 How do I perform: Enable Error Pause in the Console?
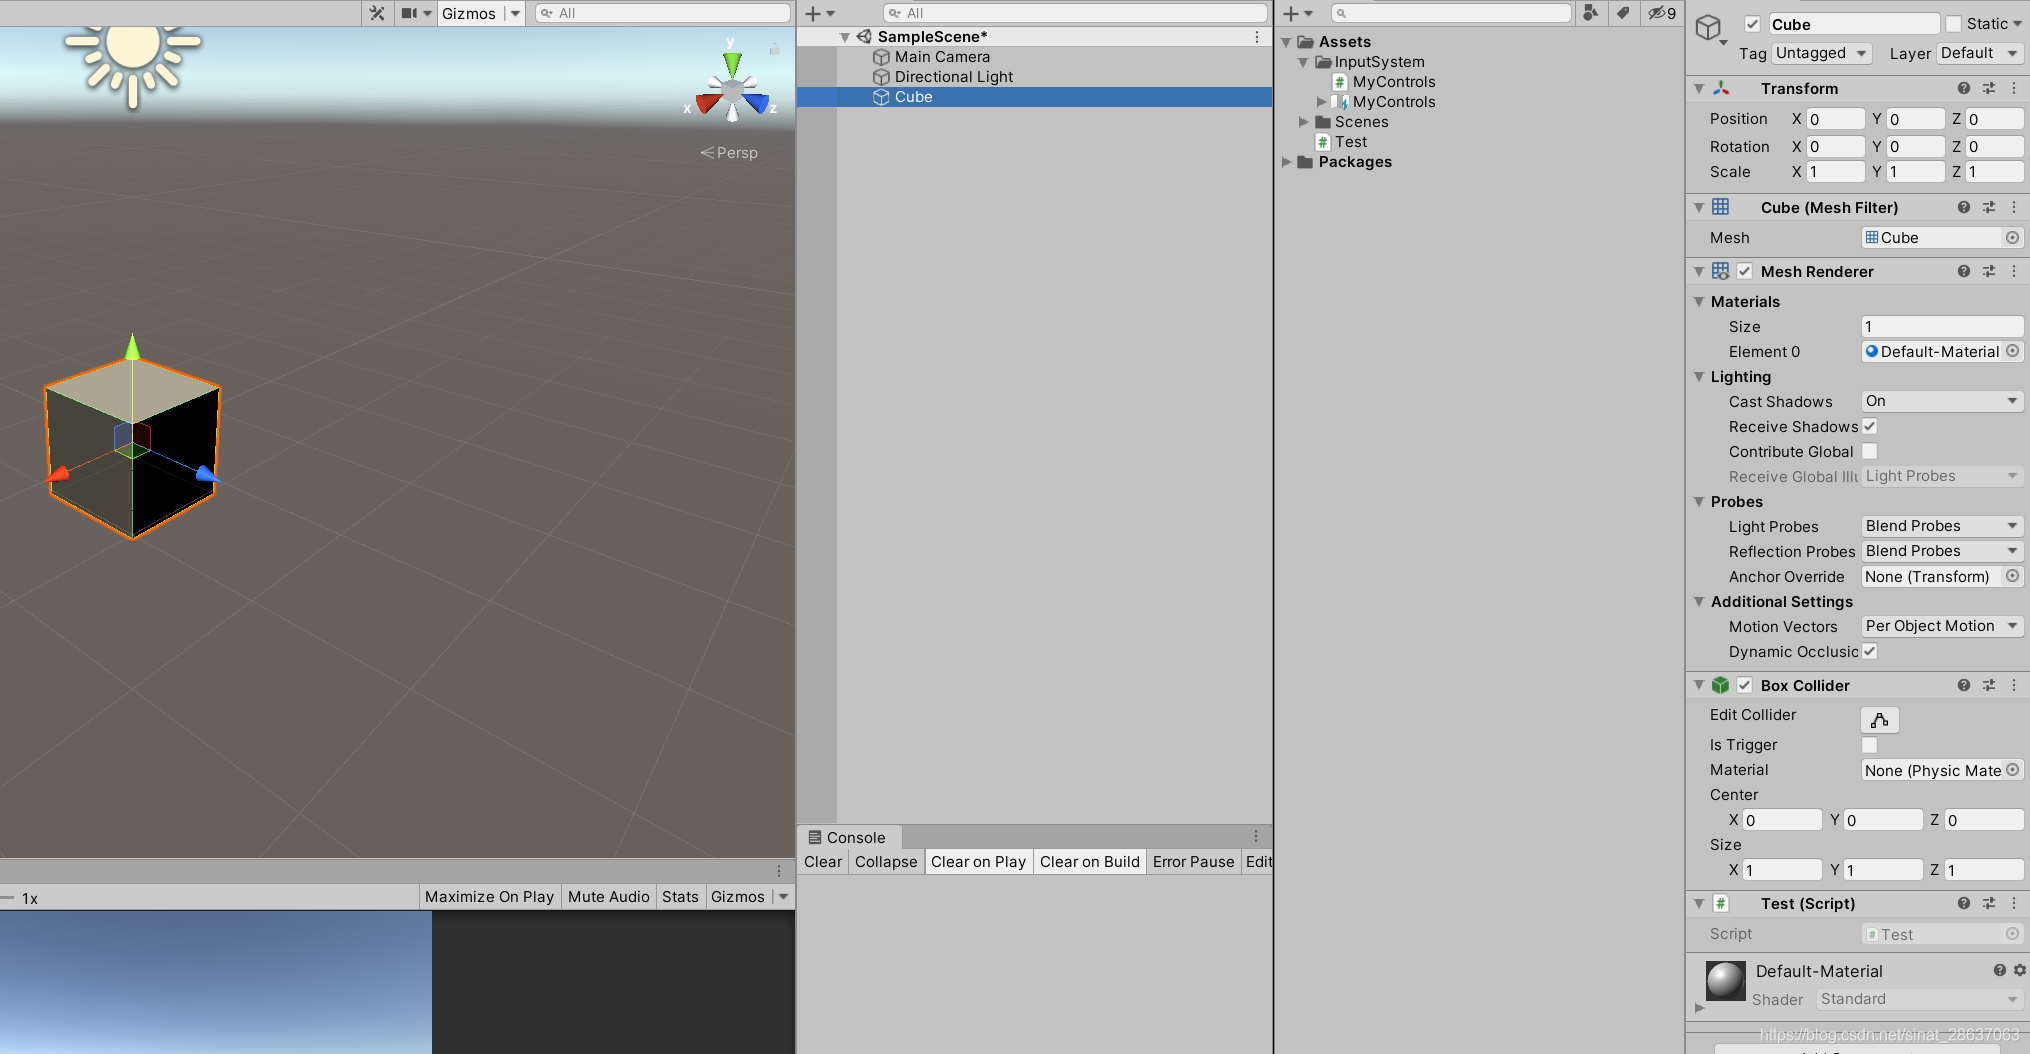(x=1192, y=861)
